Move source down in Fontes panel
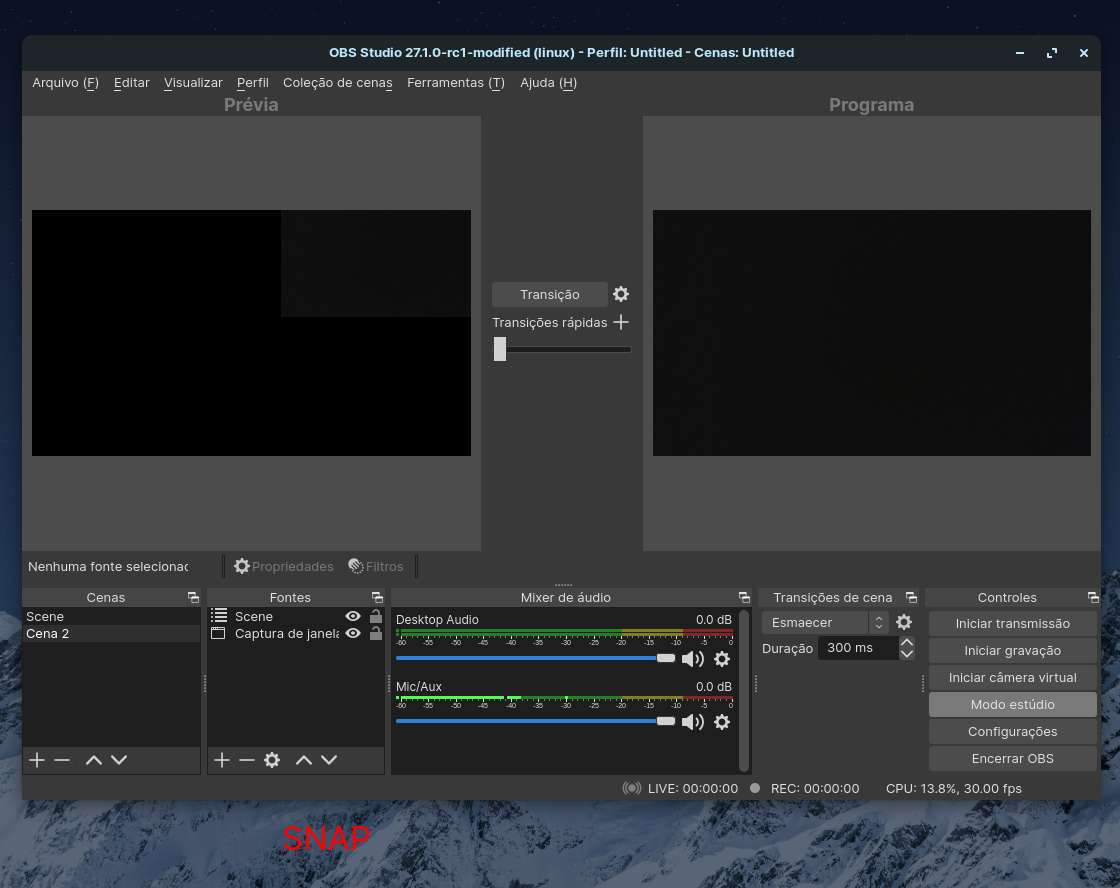The image size is (1120, 888). tap(329, 760)
